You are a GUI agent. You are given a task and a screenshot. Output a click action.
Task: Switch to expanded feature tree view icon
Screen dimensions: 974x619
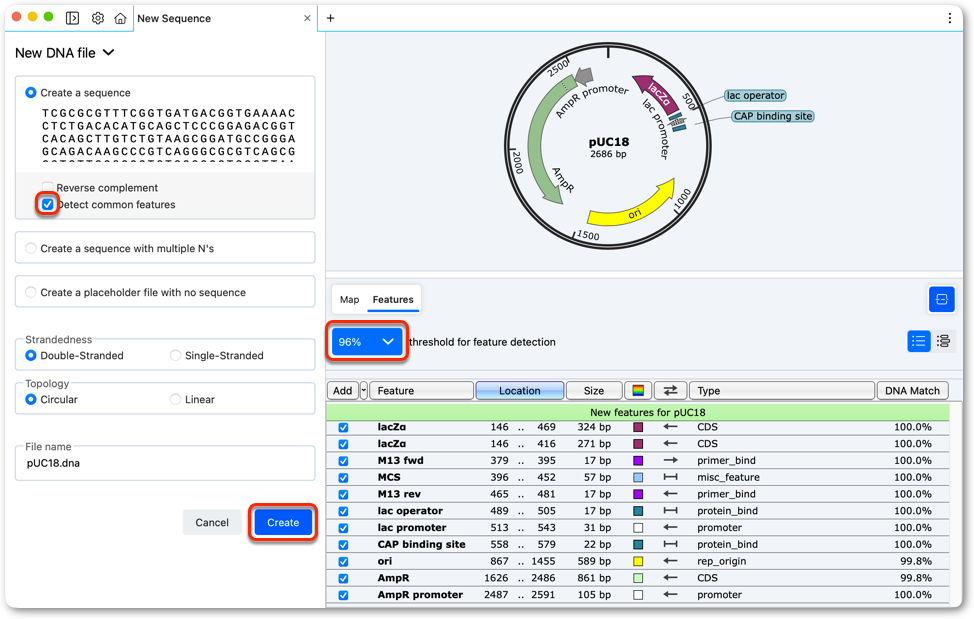943,341
